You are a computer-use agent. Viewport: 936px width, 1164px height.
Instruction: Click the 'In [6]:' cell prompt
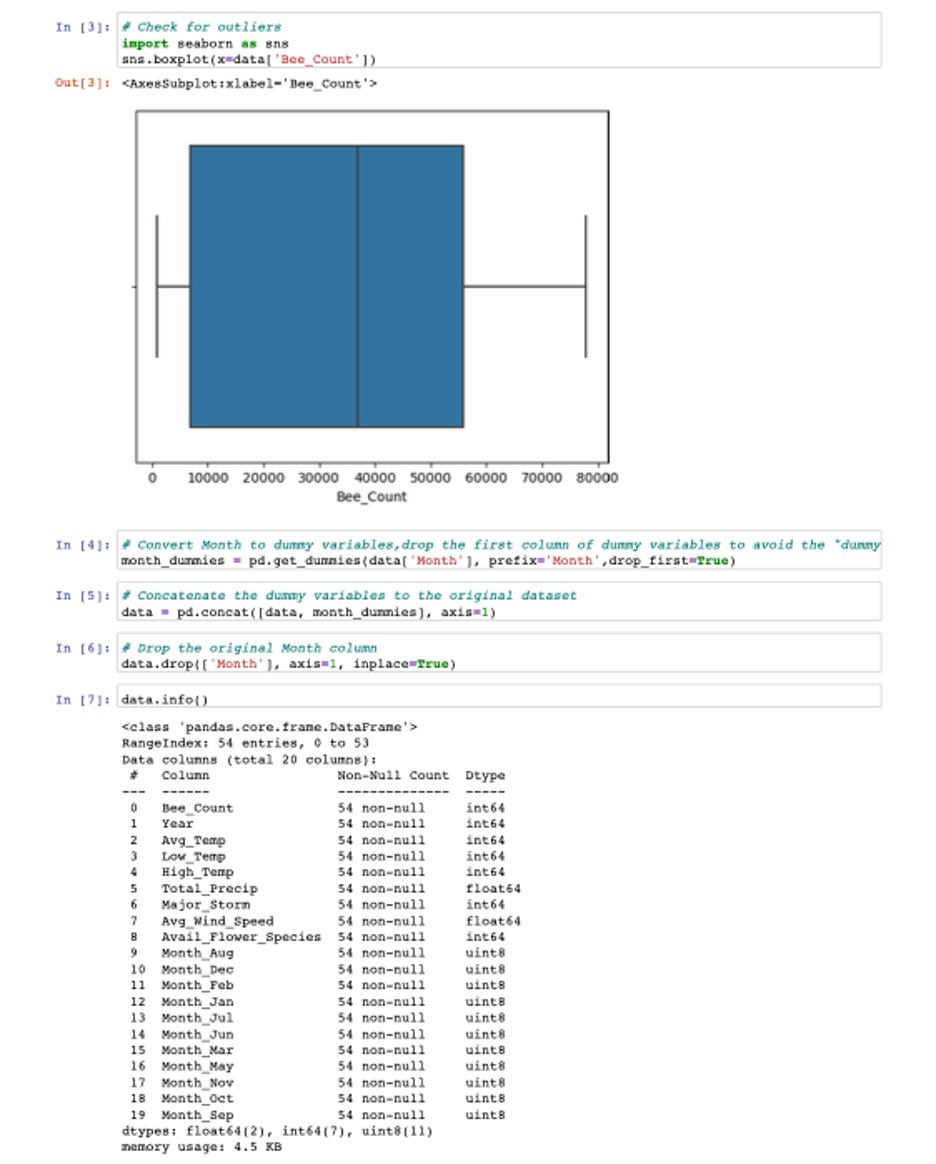[82, 649]
